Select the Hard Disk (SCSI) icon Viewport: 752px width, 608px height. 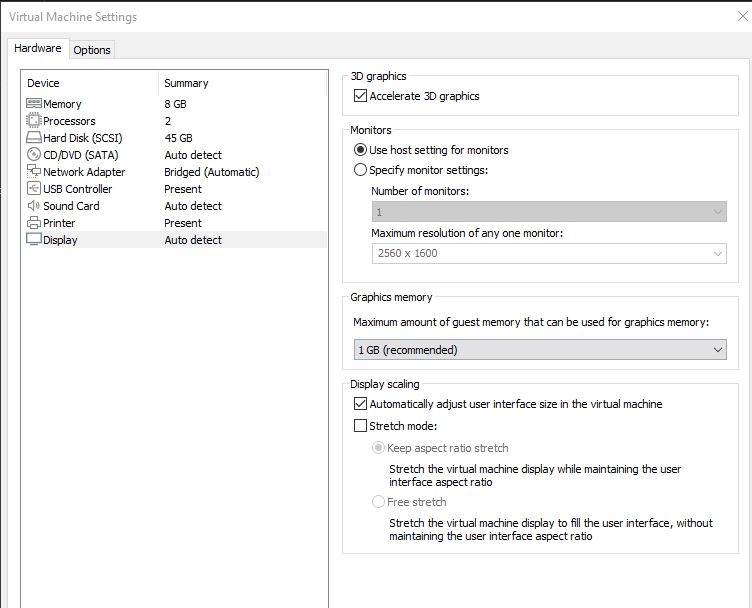point(34,138)
